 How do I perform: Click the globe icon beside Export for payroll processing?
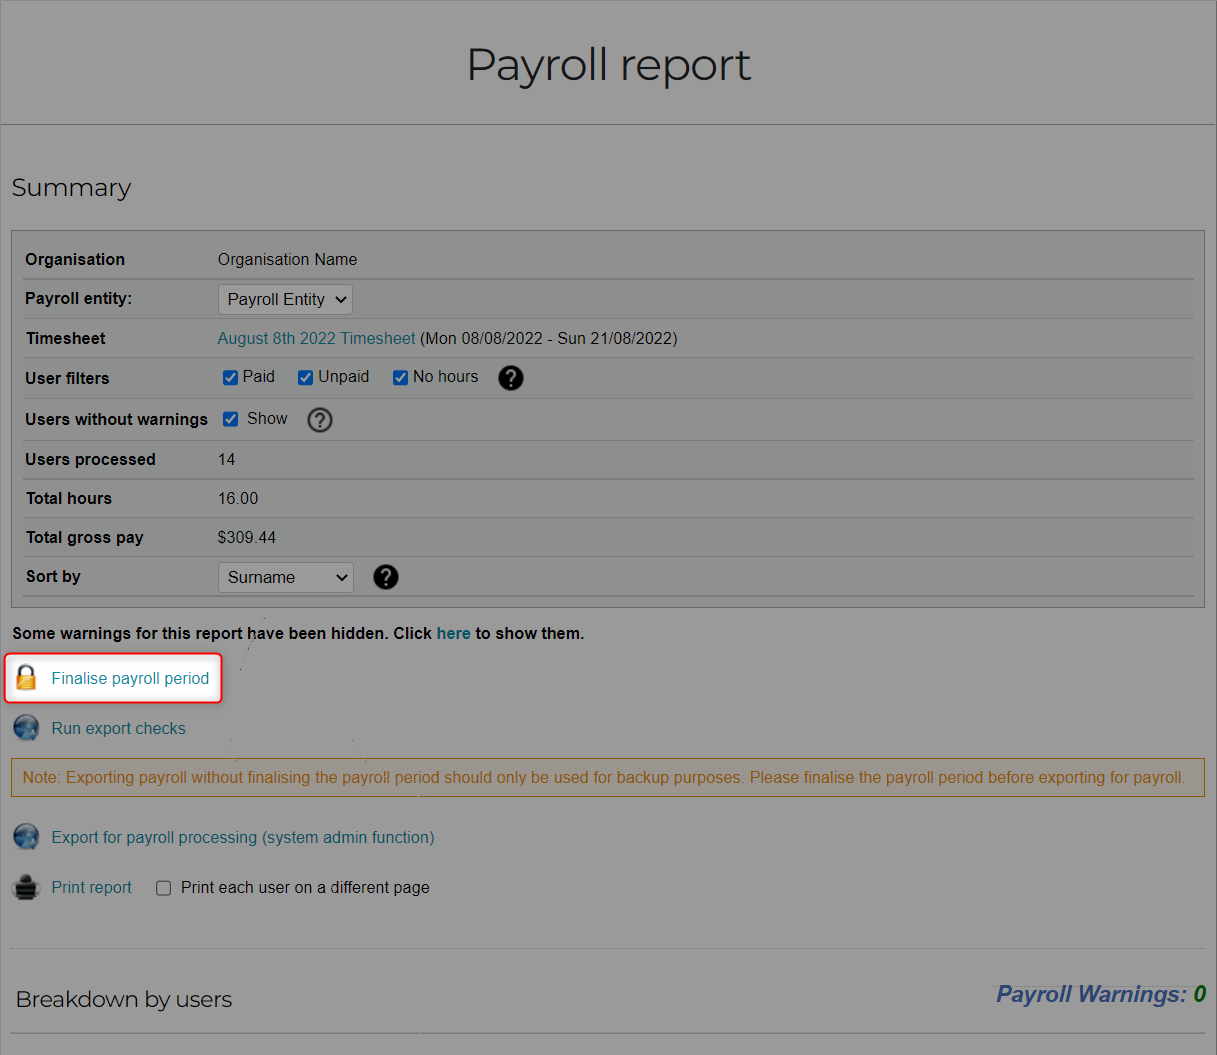26,837
